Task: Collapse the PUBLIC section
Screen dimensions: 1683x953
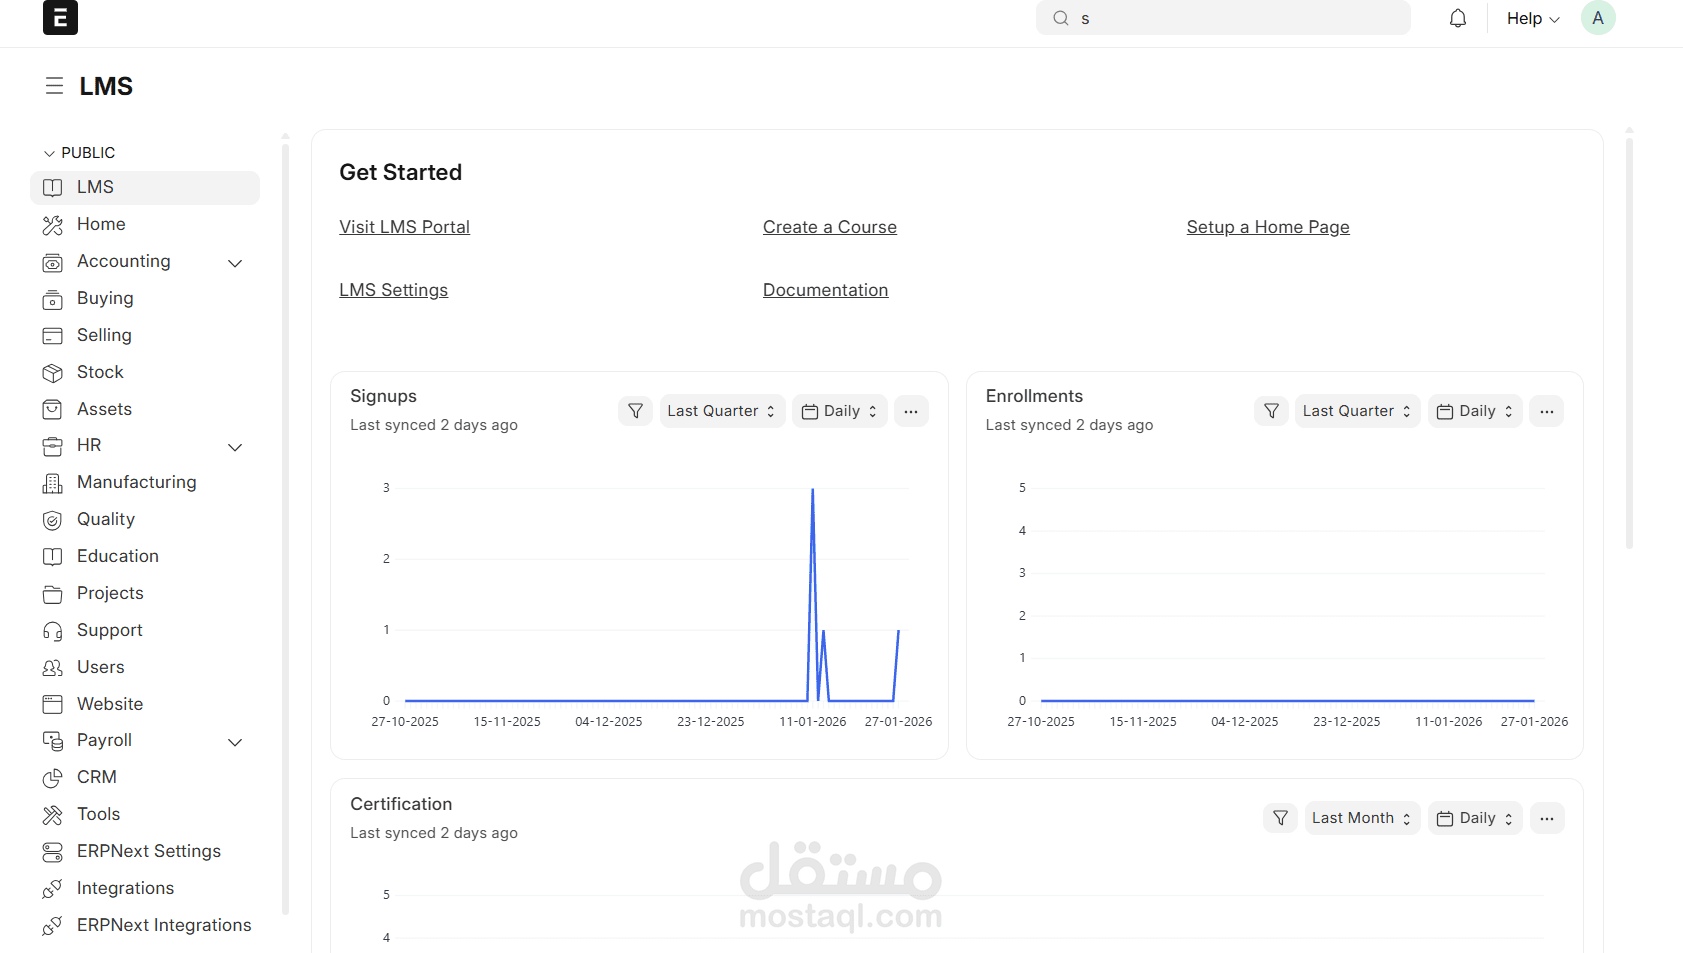Action: point(49,152)
